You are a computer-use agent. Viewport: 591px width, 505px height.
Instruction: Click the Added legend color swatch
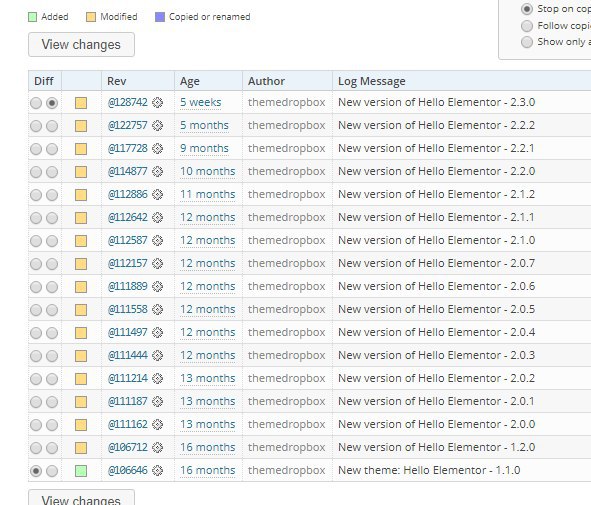click(33, 17)
